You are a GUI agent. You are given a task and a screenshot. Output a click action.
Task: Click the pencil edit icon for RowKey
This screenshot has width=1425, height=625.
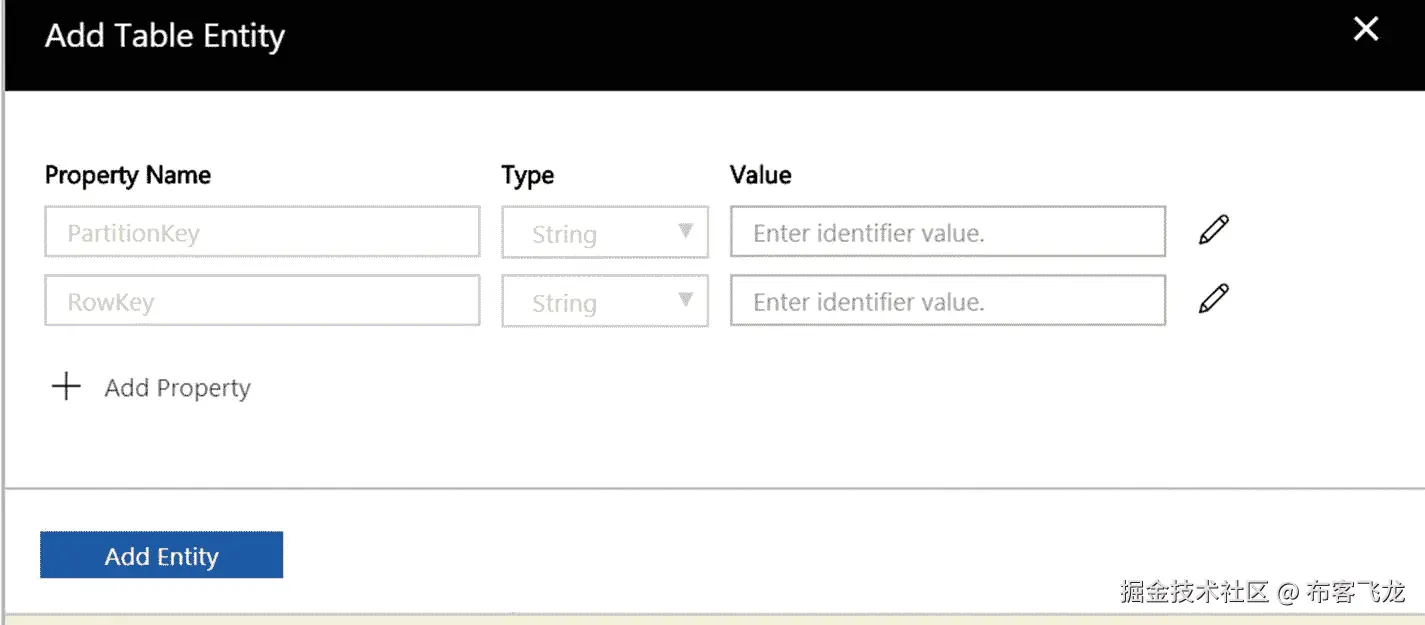coord(1213,299)
